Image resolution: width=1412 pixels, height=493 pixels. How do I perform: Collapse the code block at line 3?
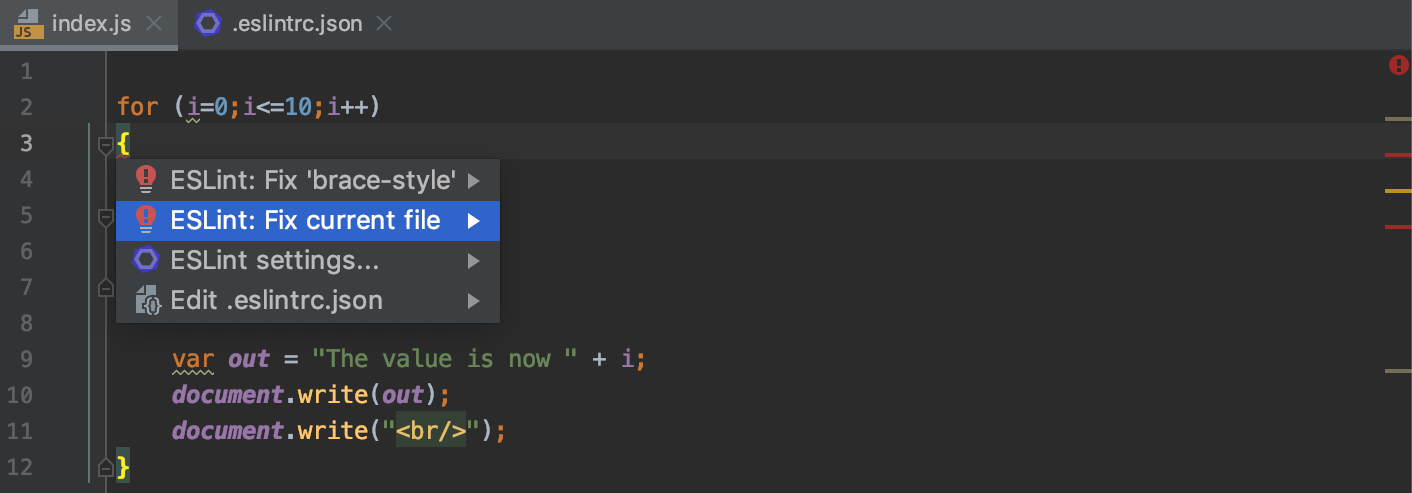click(105, 146)
